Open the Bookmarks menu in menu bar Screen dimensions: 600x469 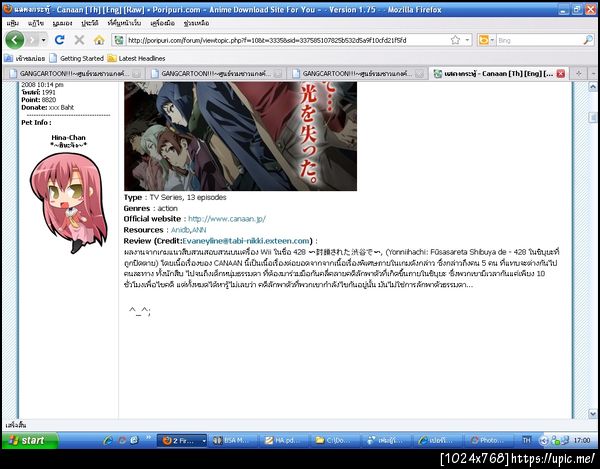point(124,23)
